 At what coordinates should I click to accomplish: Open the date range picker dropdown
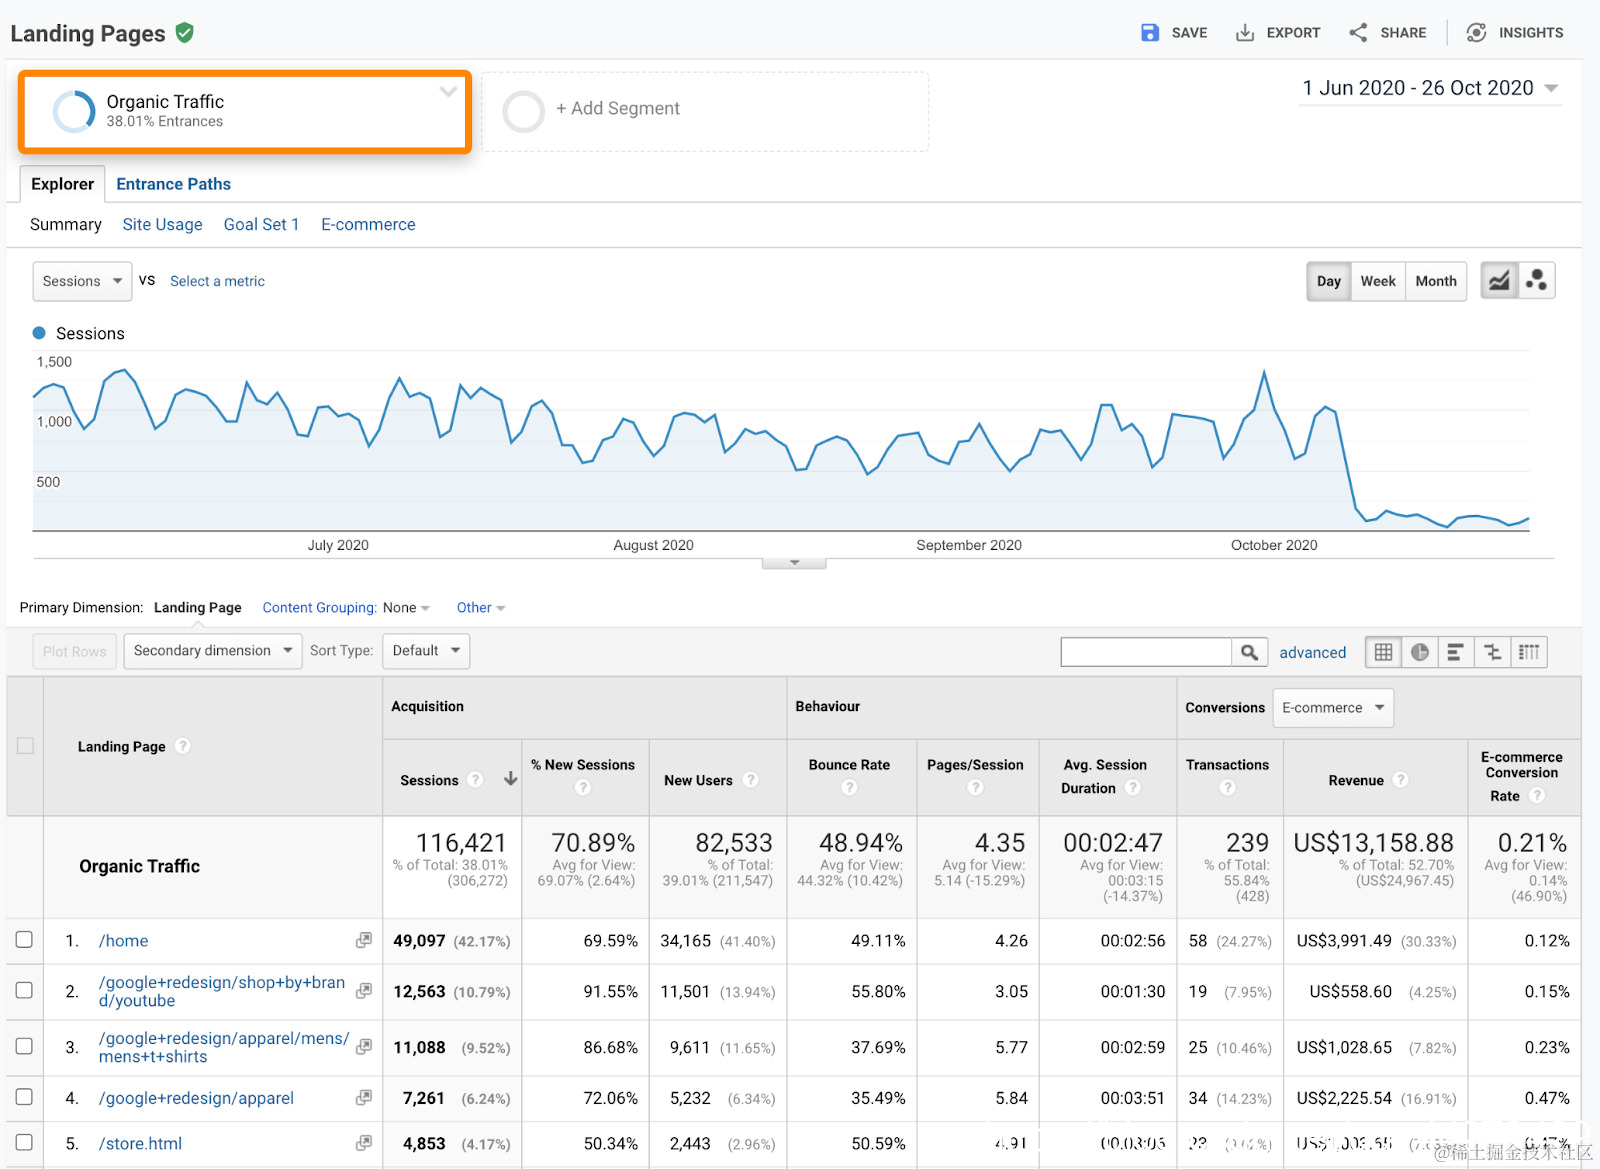(1430, 88)
